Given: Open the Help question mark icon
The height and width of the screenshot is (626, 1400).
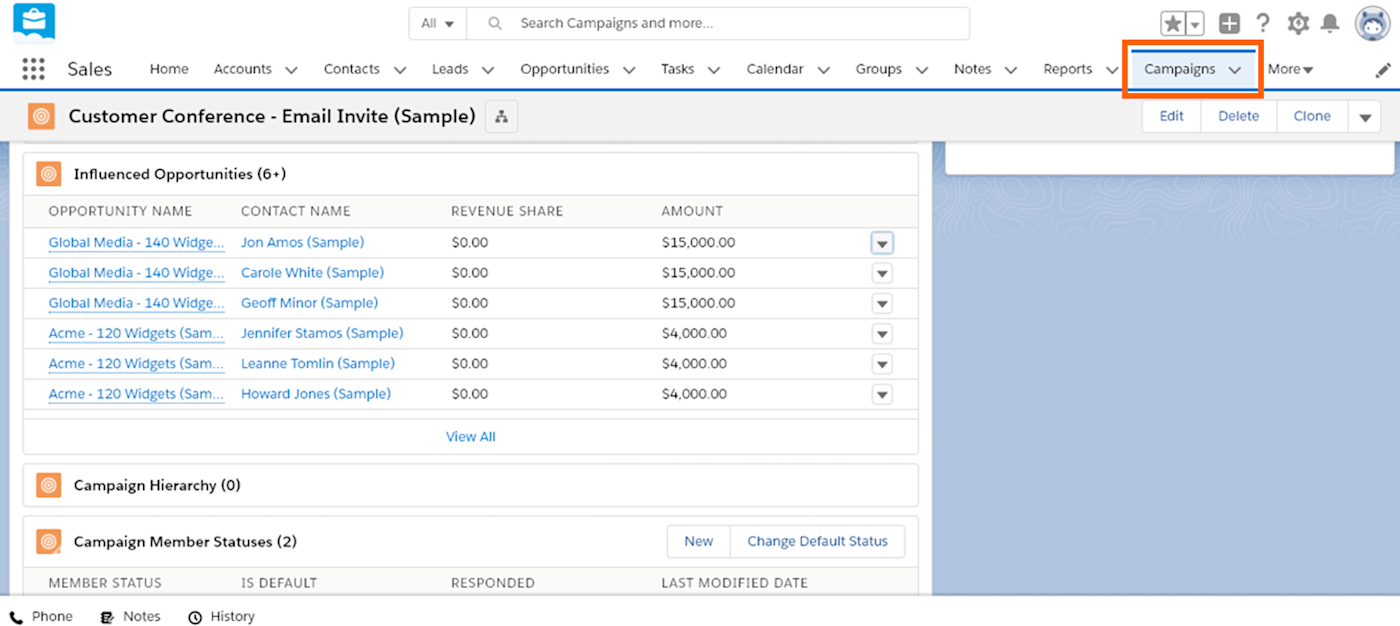Looking at the screenshot, I should pyautogui.click(x=1263, y=24).
